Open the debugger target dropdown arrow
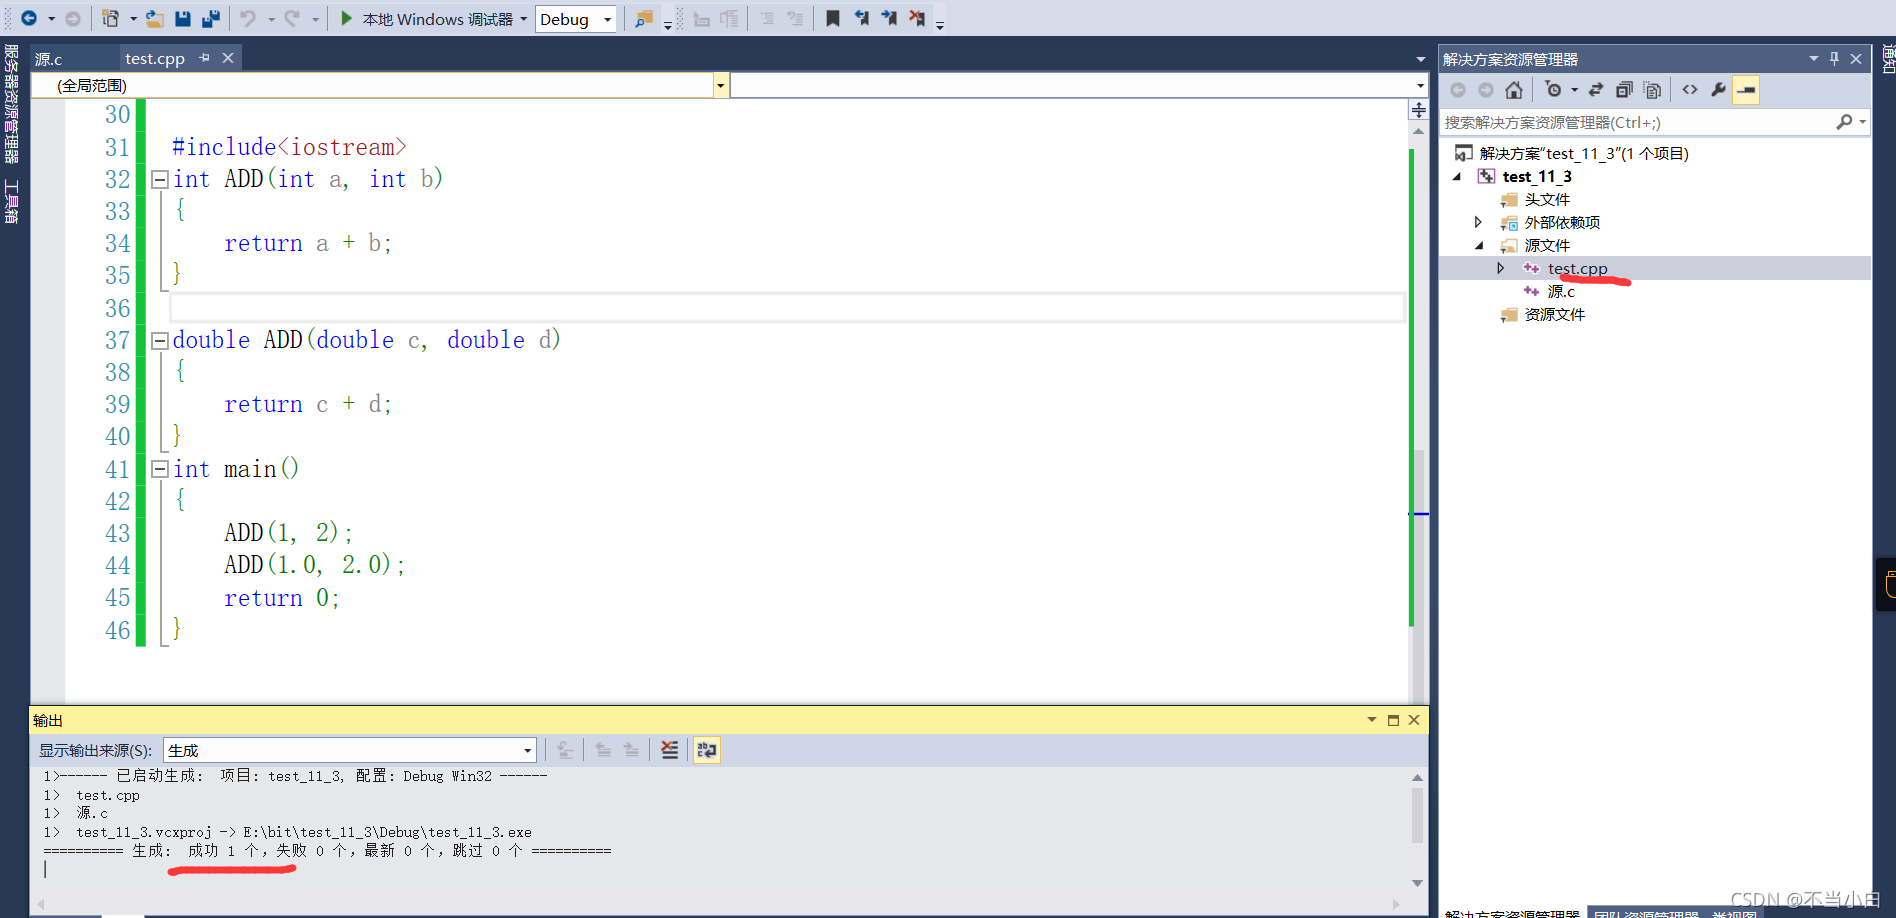The width and height of the screenshot is (1896, 918). click(x=523, y=19)
